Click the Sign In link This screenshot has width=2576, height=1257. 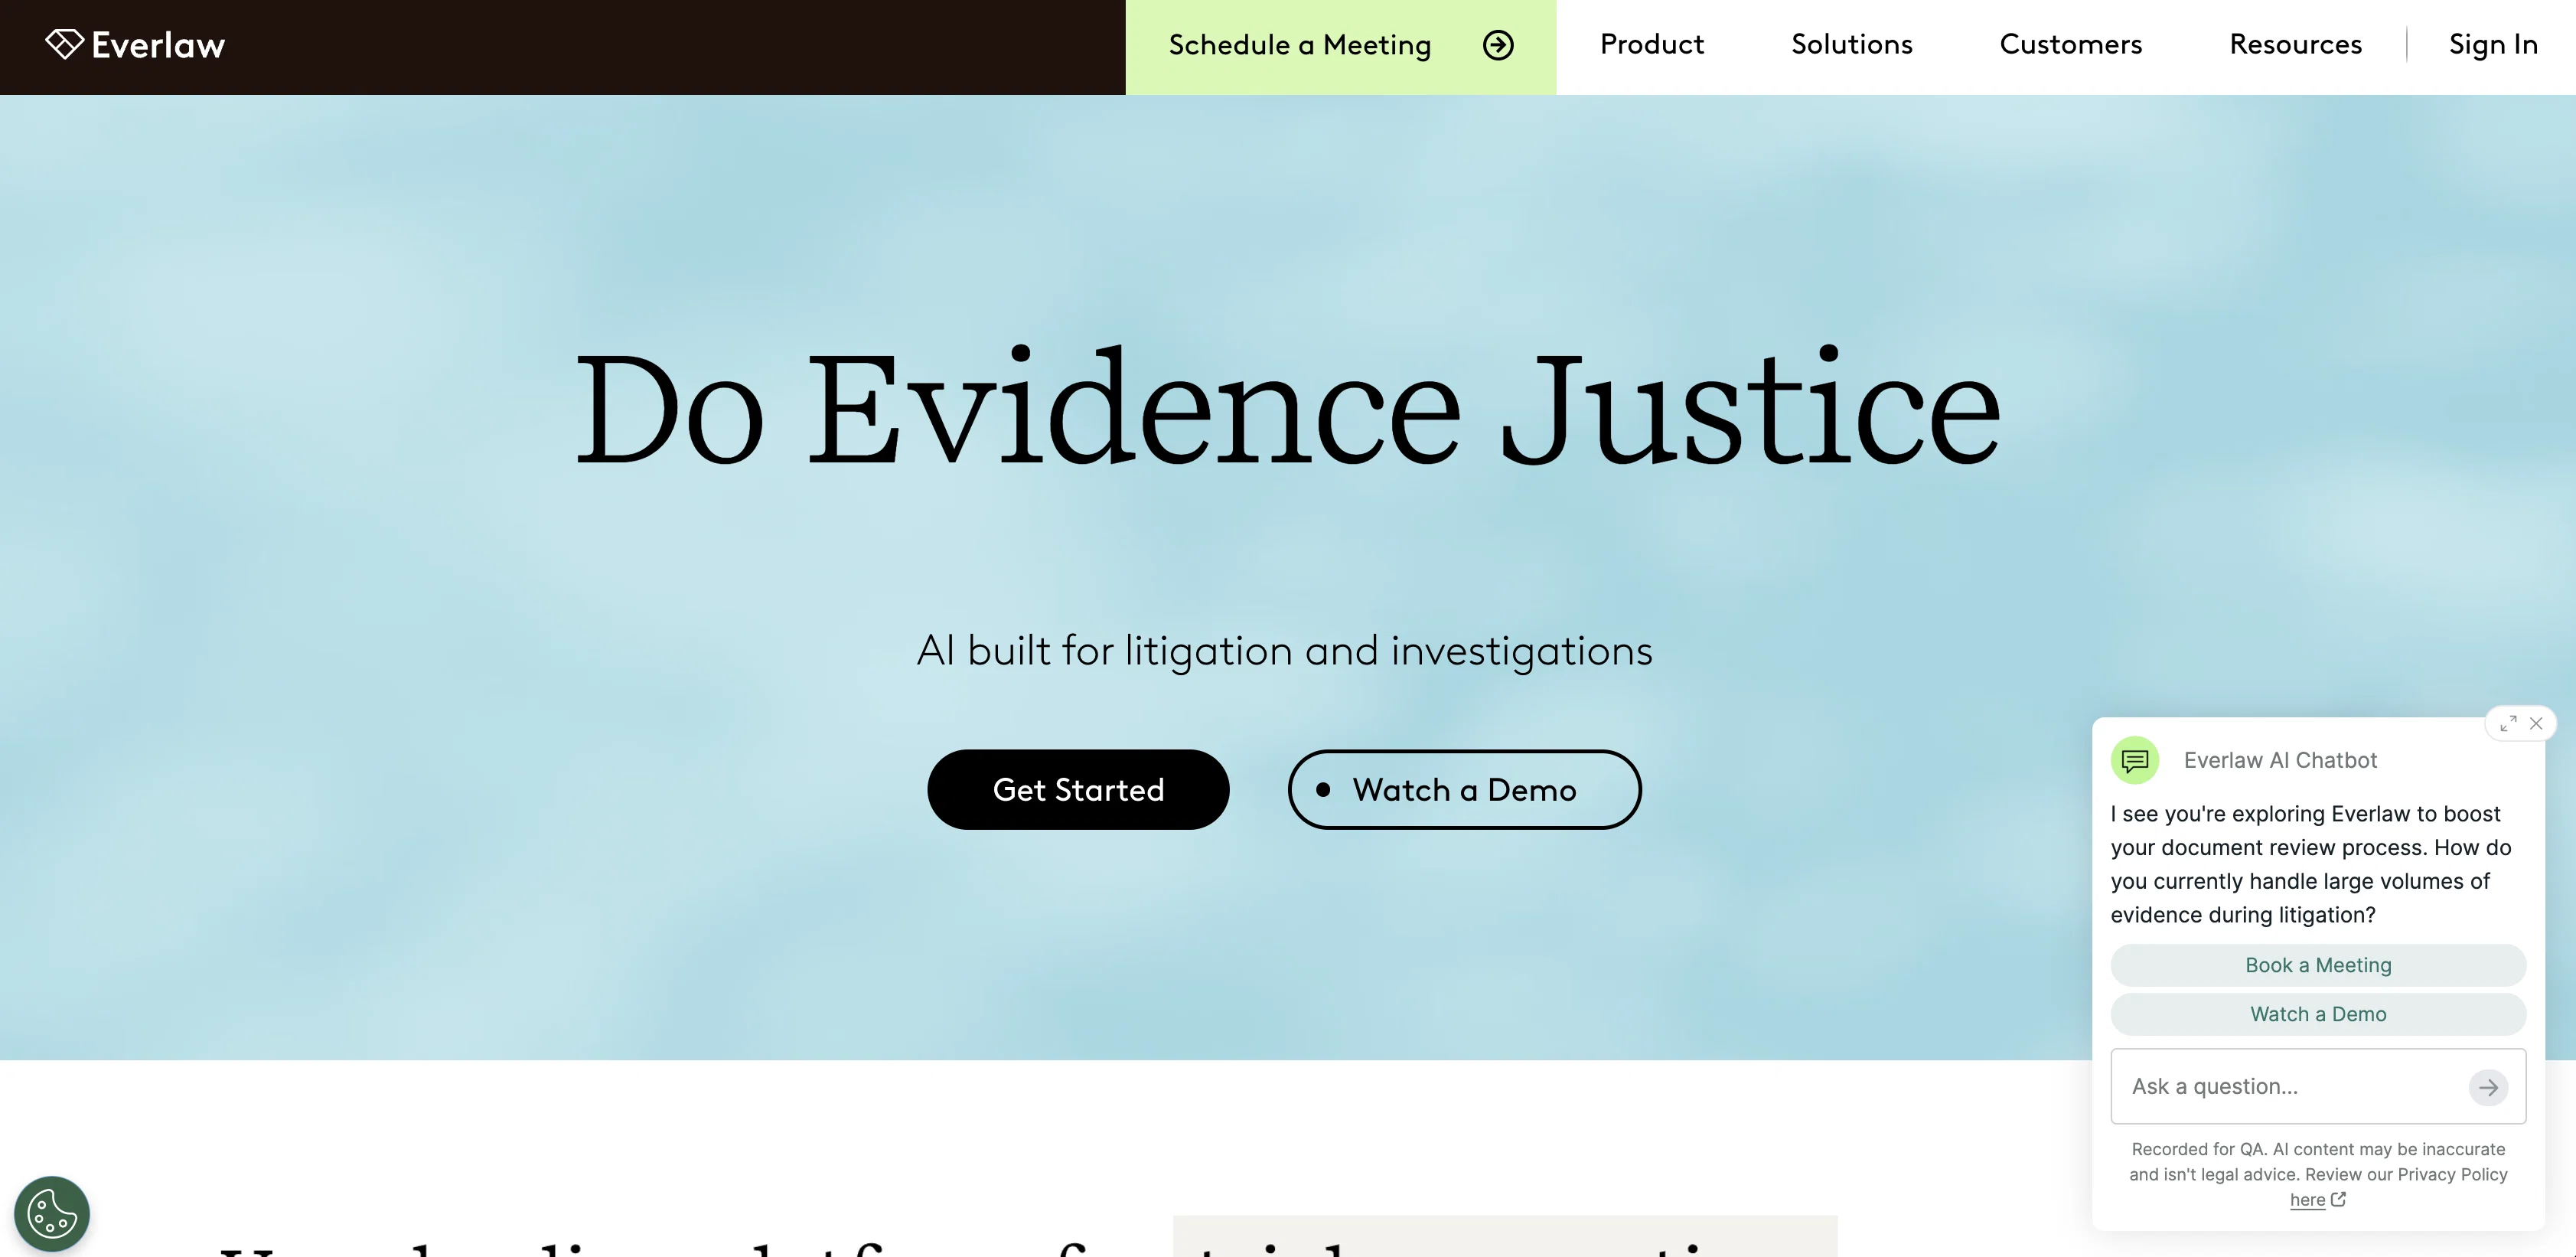(2493, 44)
